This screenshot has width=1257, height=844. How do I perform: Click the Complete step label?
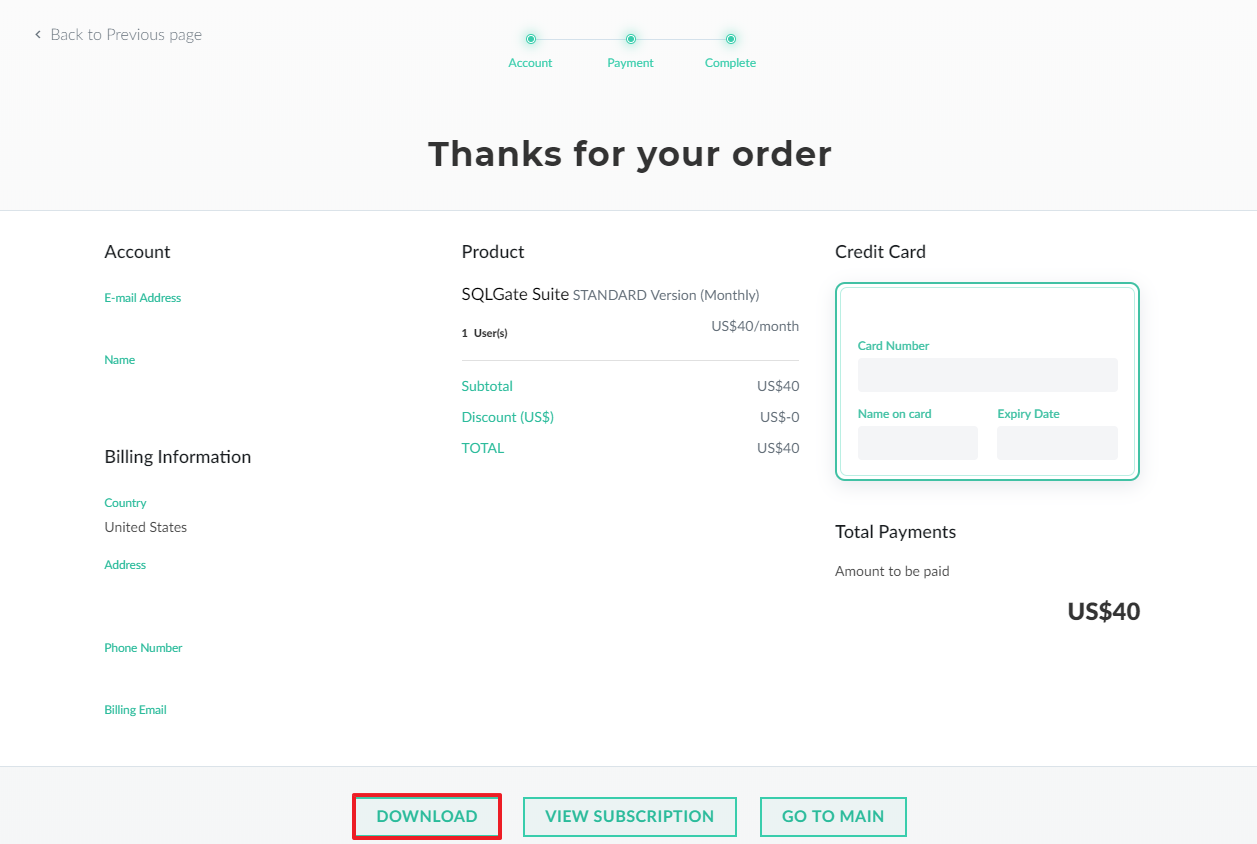[730, 63]
